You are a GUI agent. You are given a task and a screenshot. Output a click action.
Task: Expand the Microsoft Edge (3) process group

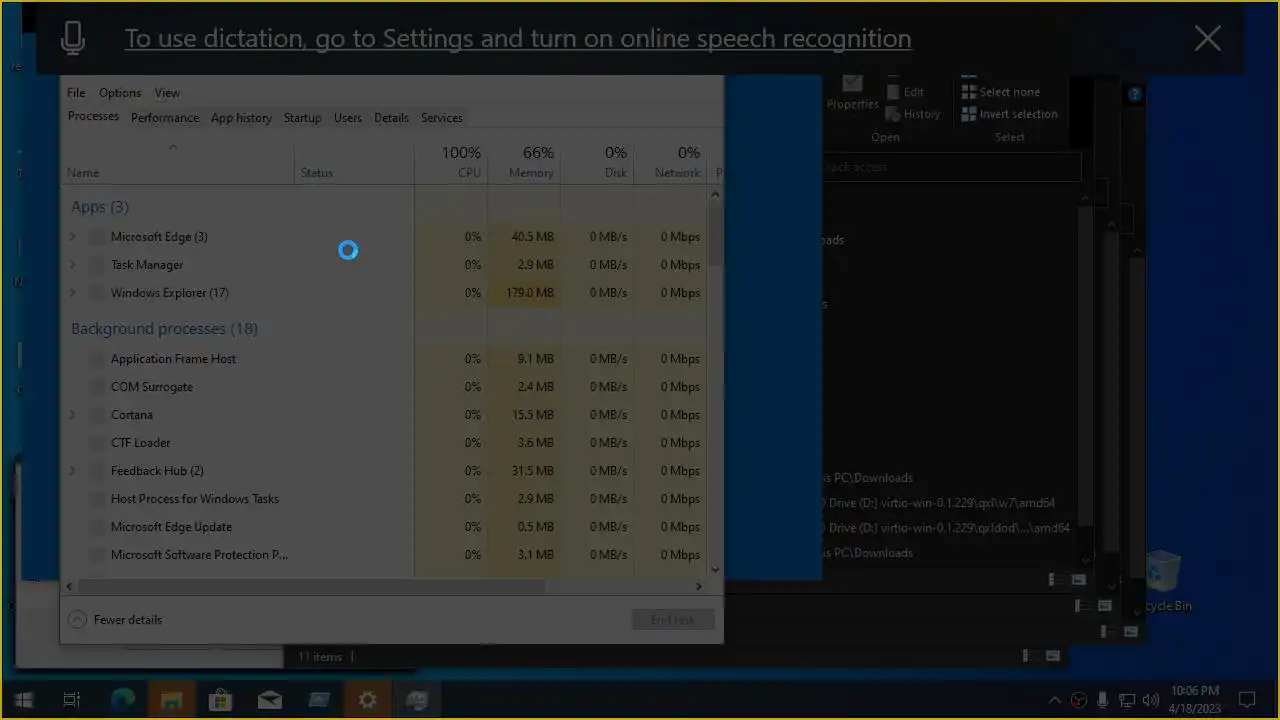72,237
